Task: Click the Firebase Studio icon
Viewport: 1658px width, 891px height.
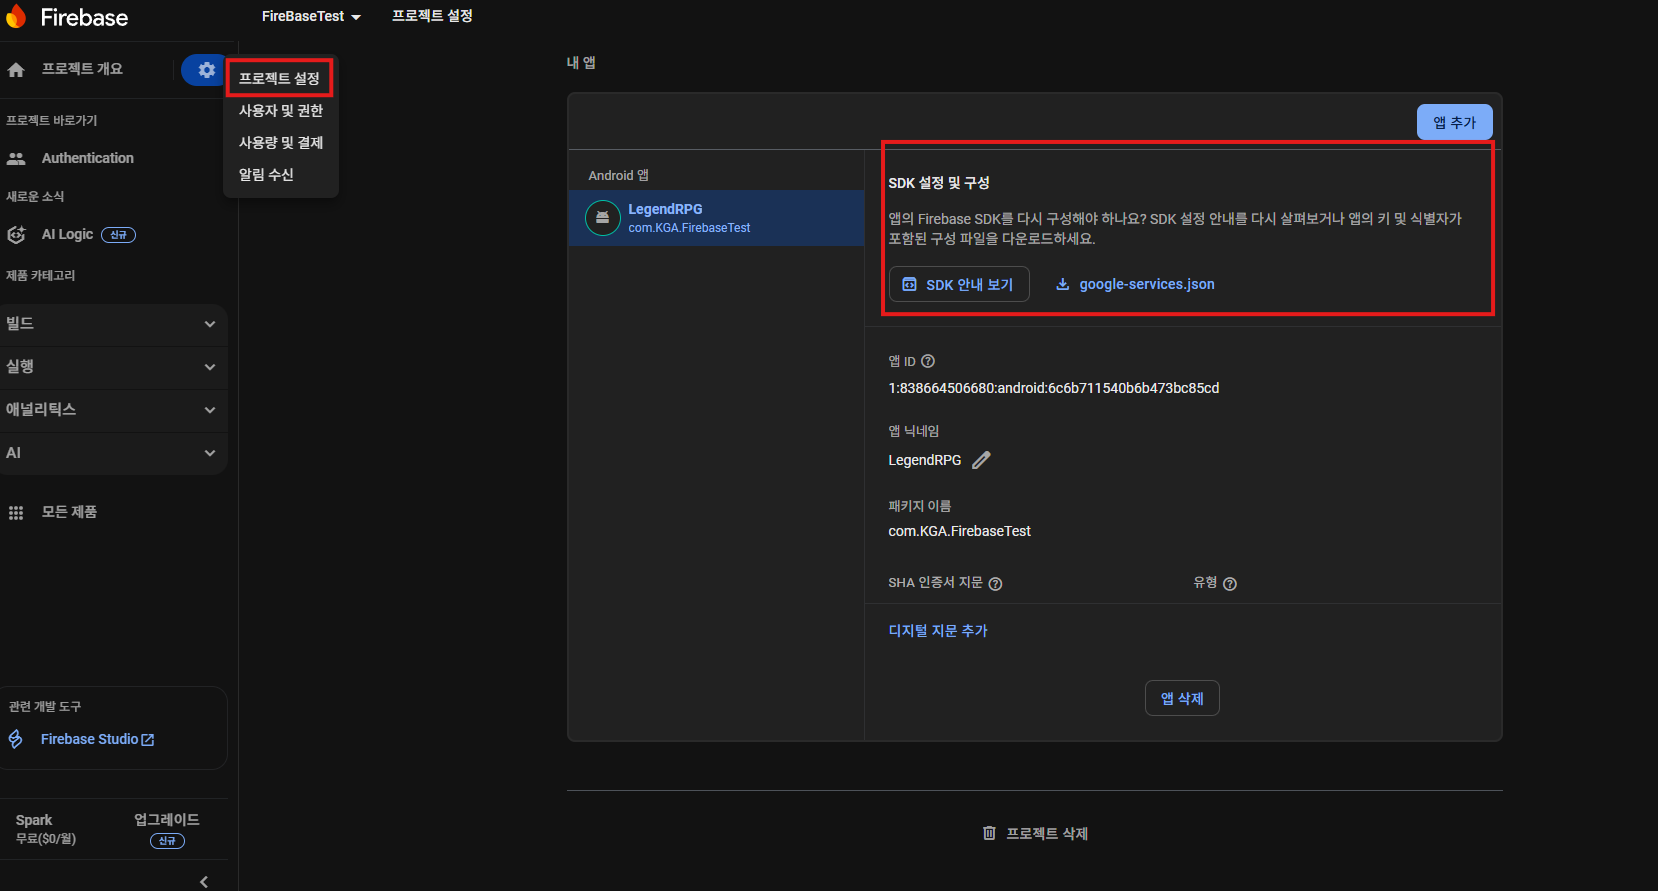Action: point(16,739)
